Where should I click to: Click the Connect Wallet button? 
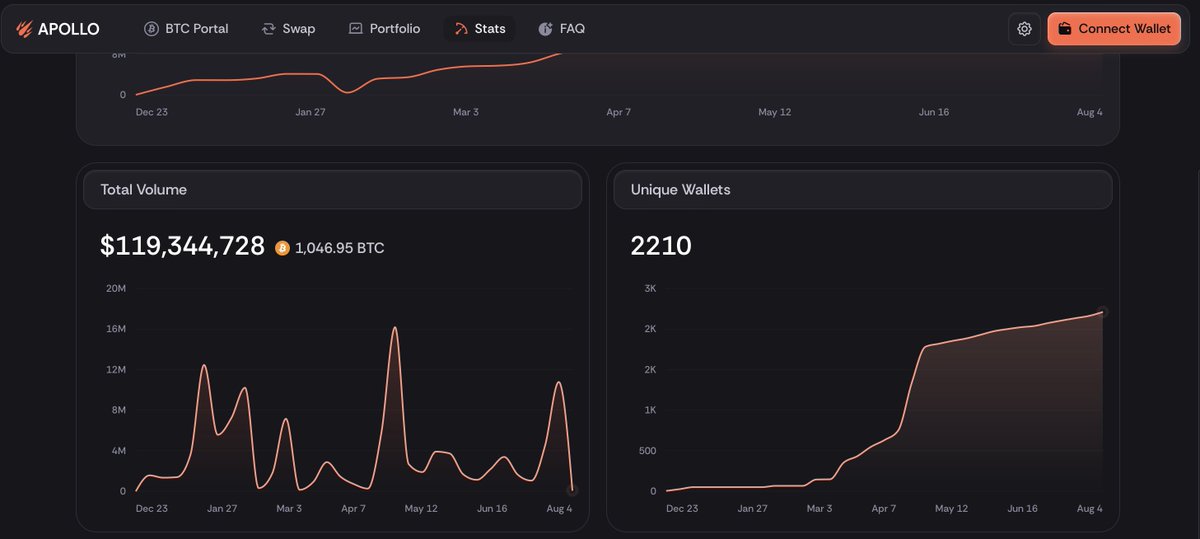[1114, 29]
